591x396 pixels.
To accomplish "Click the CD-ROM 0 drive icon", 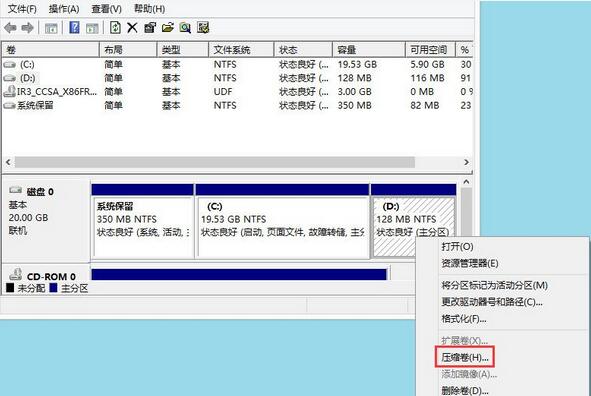I will tap(15, 274).
